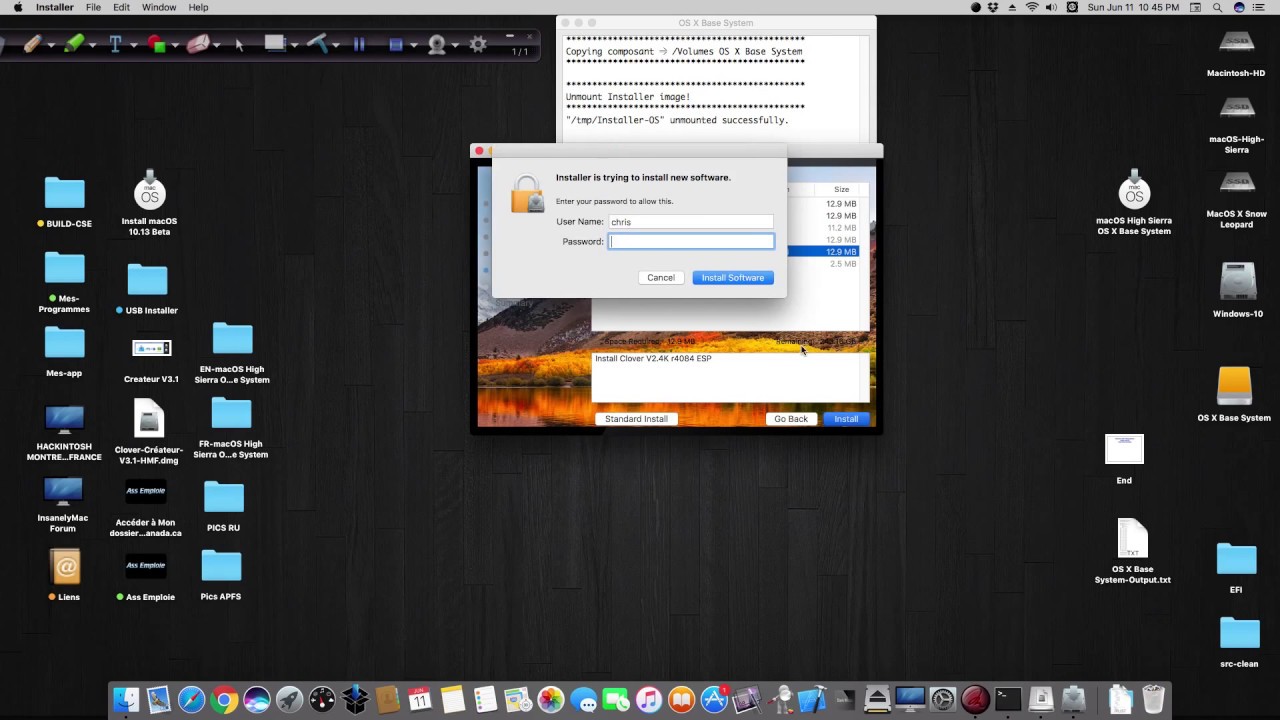Click the wiper clear-annotations tool
The height and width of the screenshot is (720, 1280).
point(318,44)
